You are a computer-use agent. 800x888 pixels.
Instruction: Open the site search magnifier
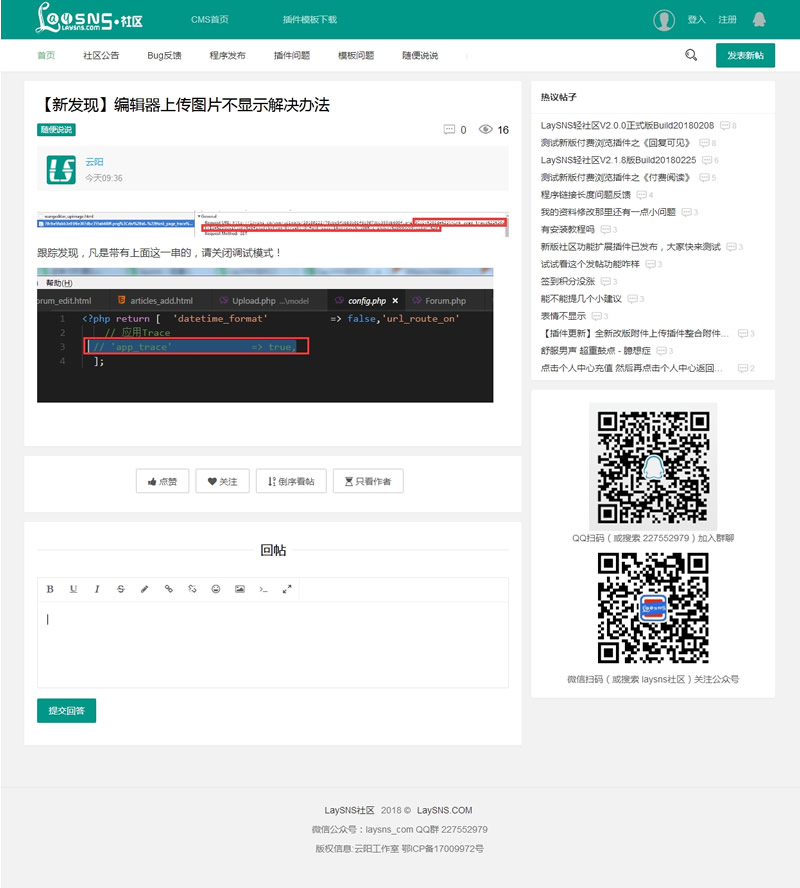(x=691, y=55)
